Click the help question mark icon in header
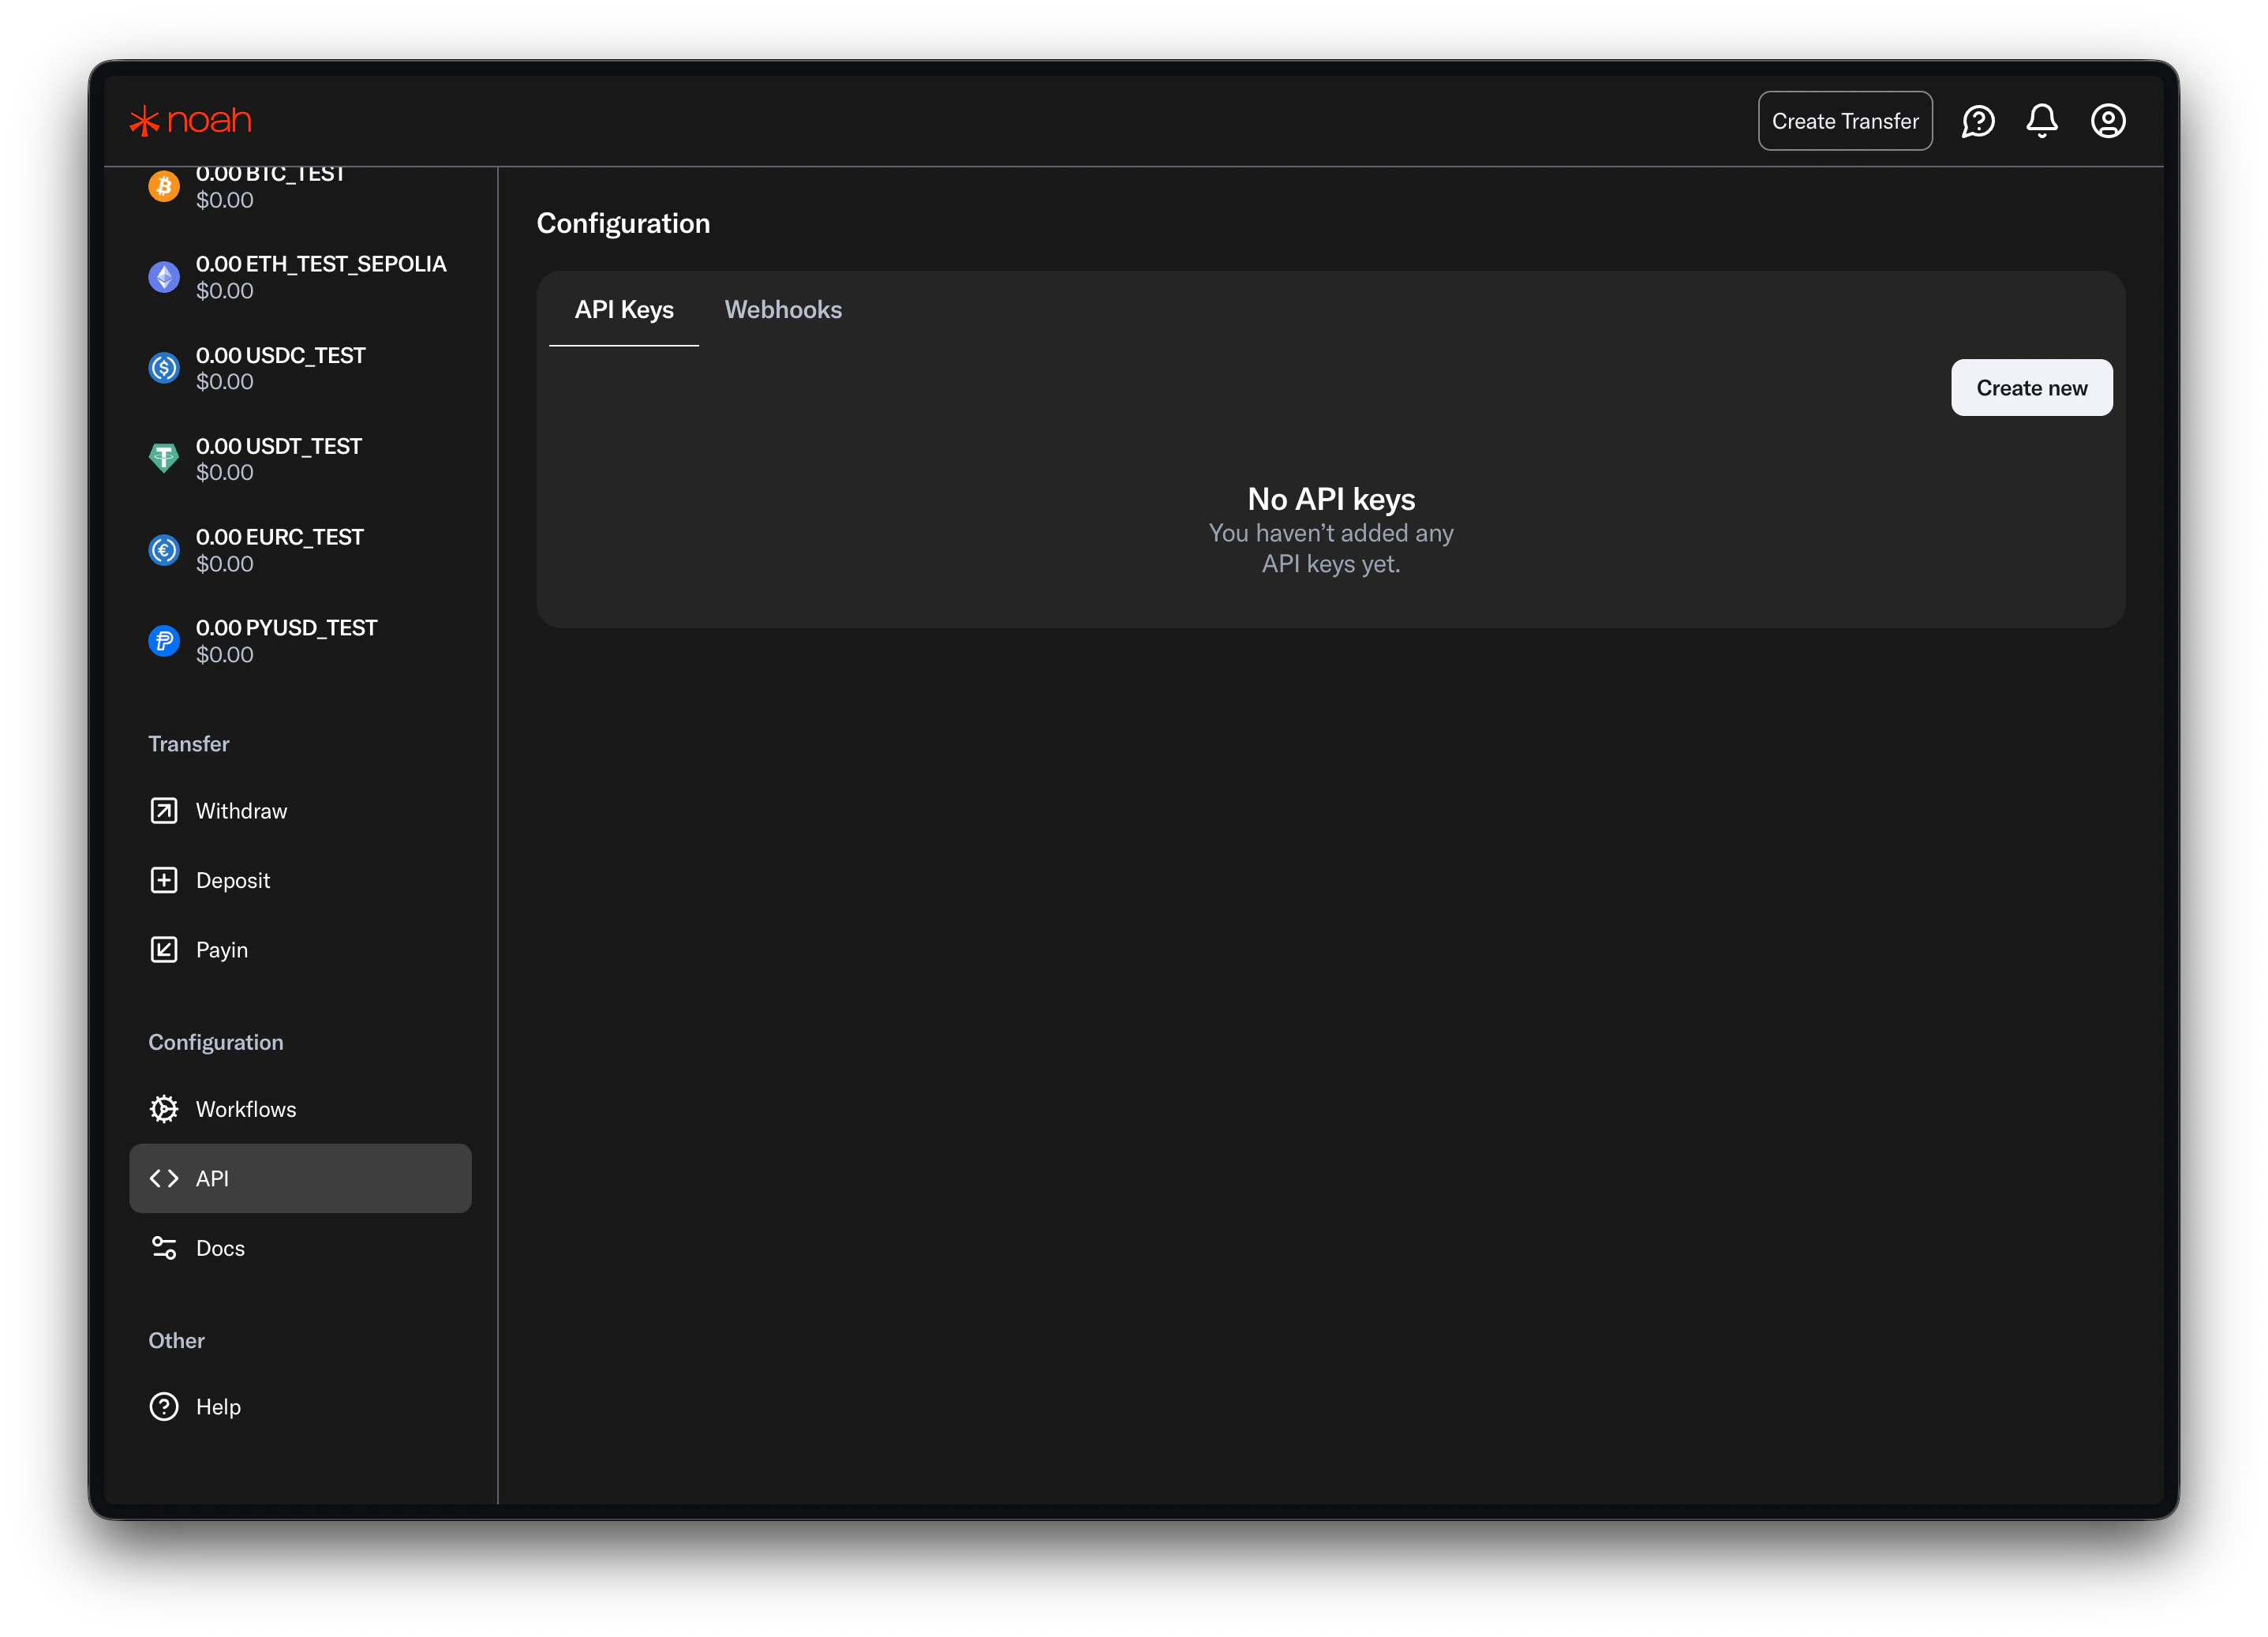This screenshot has height=1637, width=2268. click(x=1978, y=121)
